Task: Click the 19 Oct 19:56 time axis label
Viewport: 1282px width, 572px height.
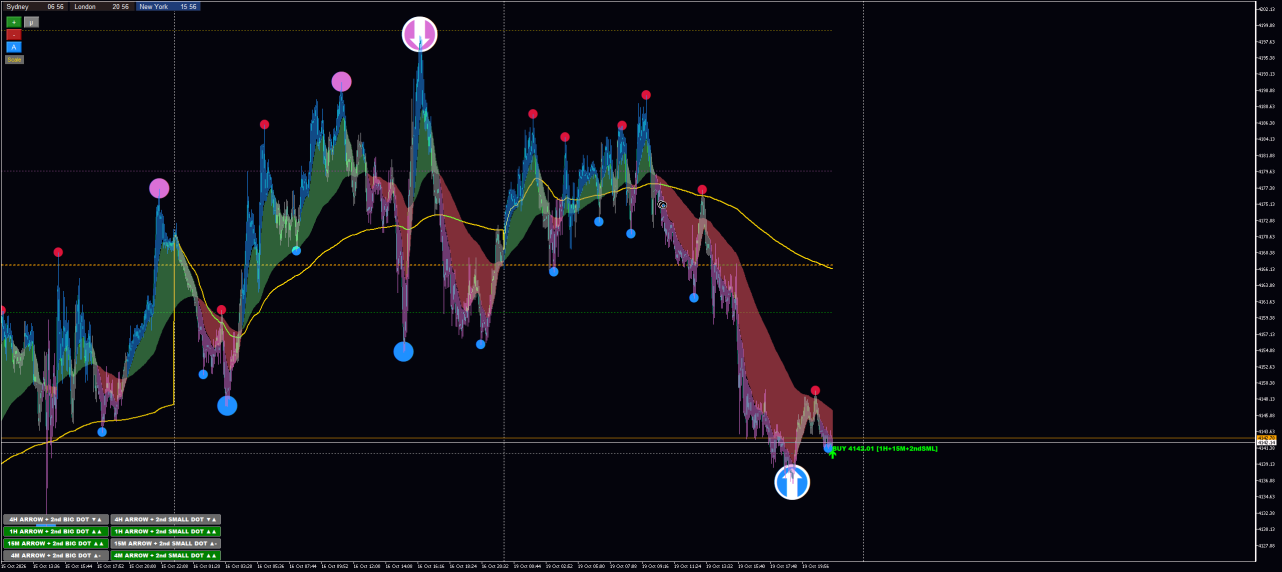Action: 814,566
